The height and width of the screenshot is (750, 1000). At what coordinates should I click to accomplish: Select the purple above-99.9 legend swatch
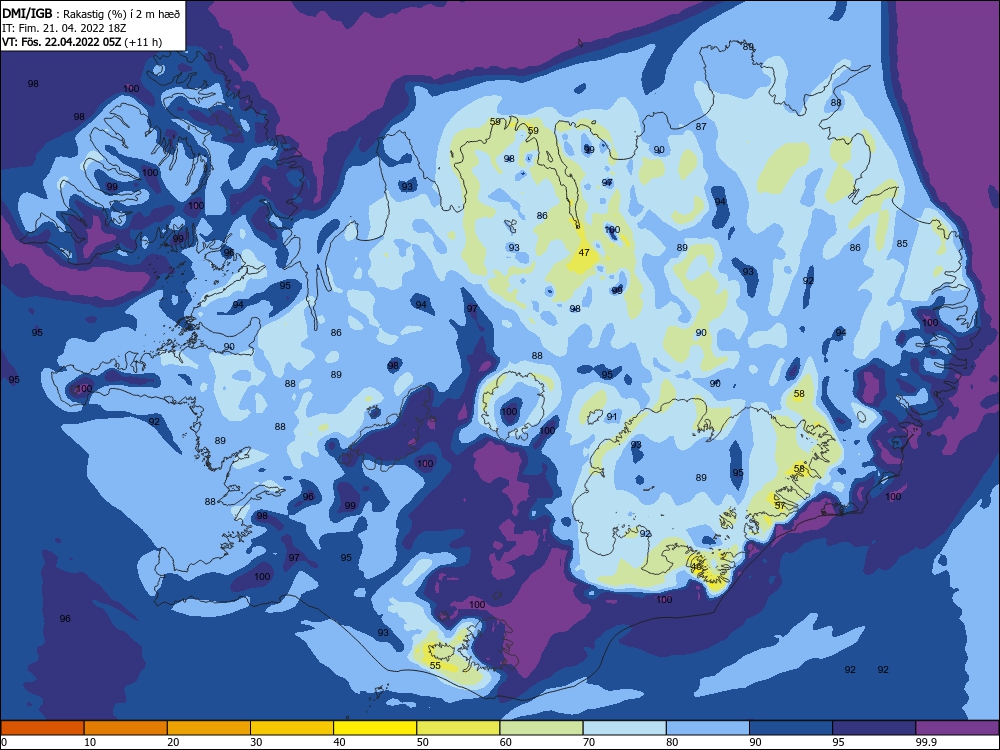click(x=957, y=728)
